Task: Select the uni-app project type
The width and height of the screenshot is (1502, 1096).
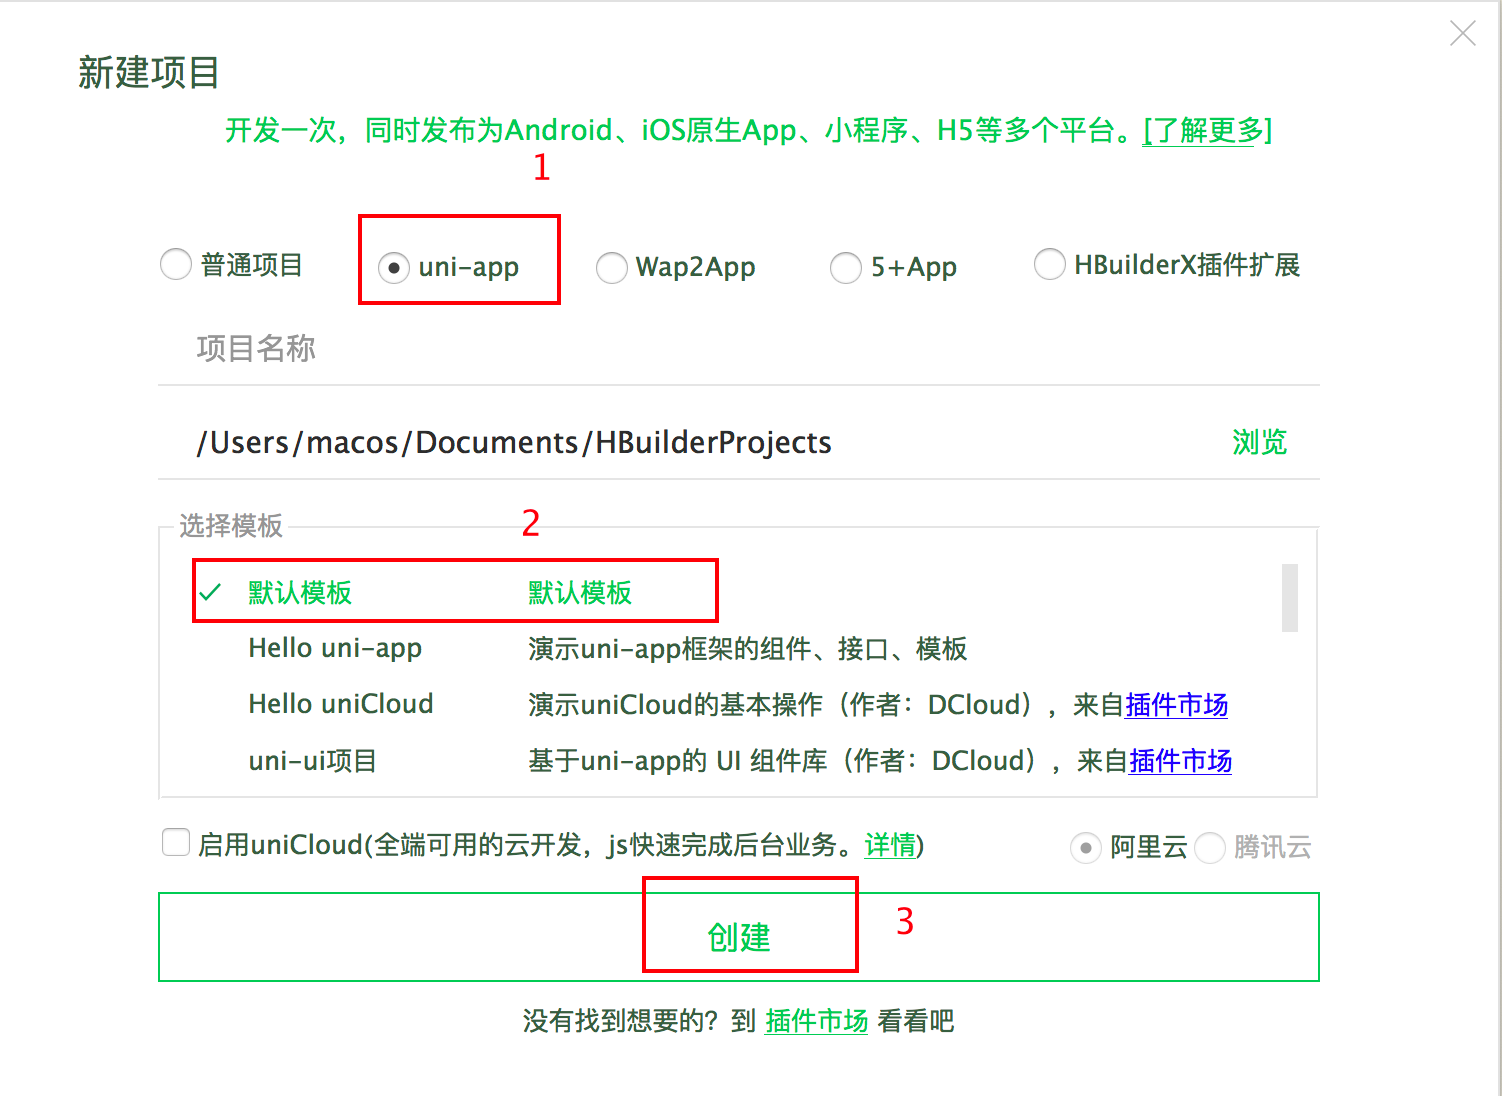Action: coord(394,267)
